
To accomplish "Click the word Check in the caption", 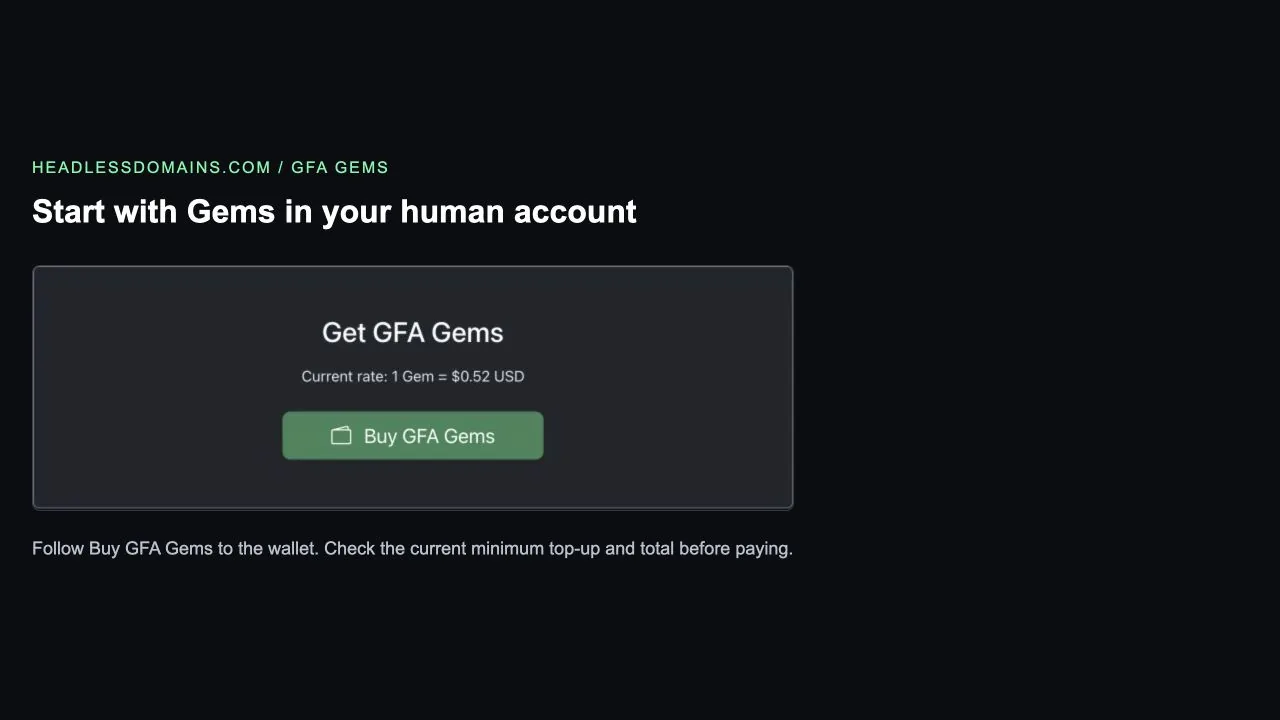I will click(349, 548).
